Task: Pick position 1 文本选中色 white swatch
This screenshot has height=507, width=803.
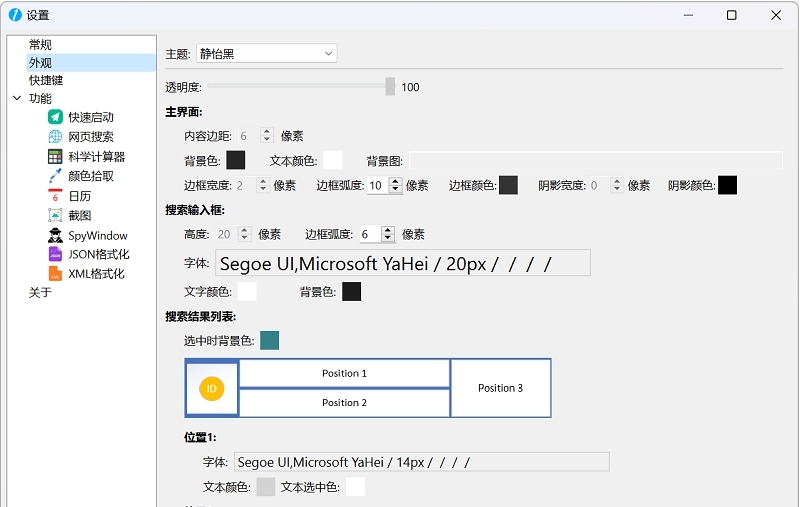Action: [x=355, y=487]
